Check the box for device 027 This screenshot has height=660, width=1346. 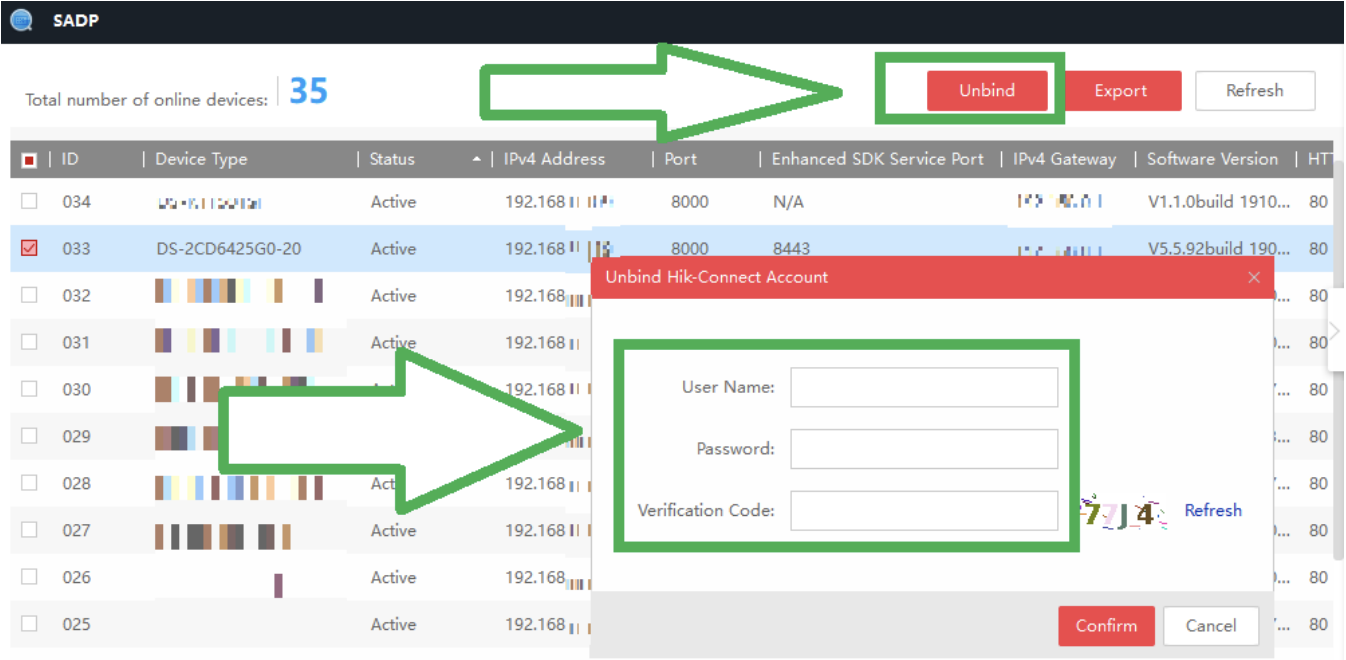click(x=29, y=530)
